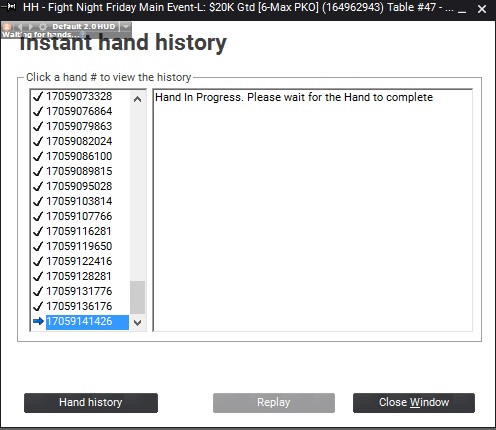Select the highlighted hand 17059141426
The height and width of the screenshot is (430, 496).
(87, 322)
